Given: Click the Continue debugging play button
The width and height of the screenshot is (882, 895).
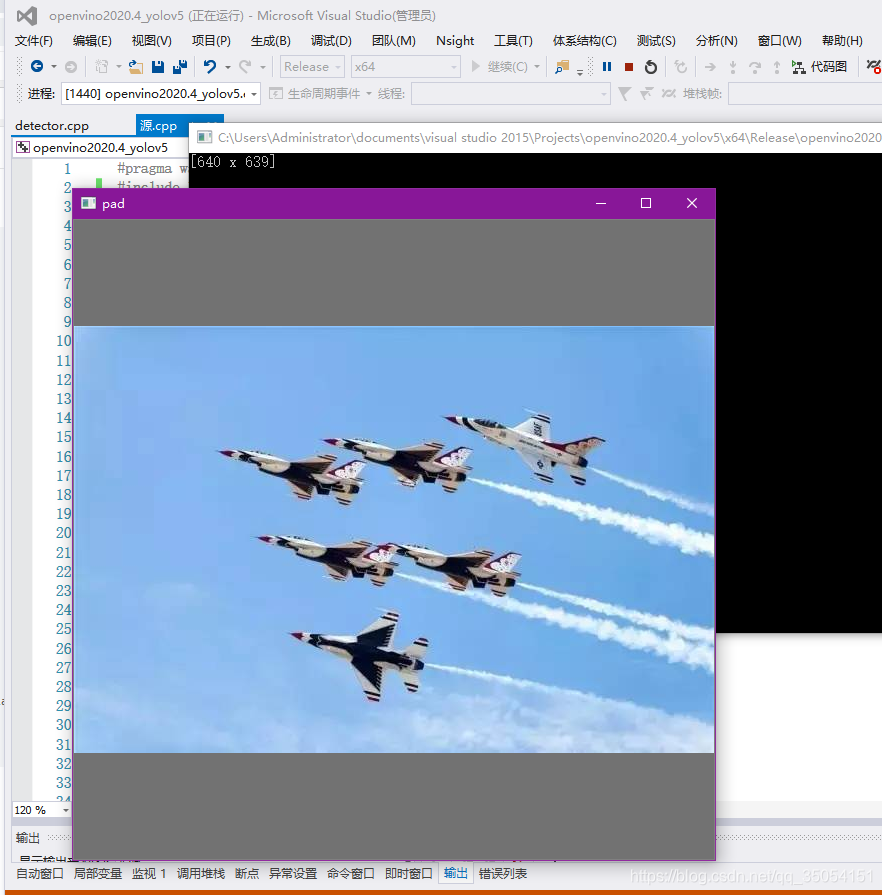Looking at the screenshot, I should pos(475,67).
